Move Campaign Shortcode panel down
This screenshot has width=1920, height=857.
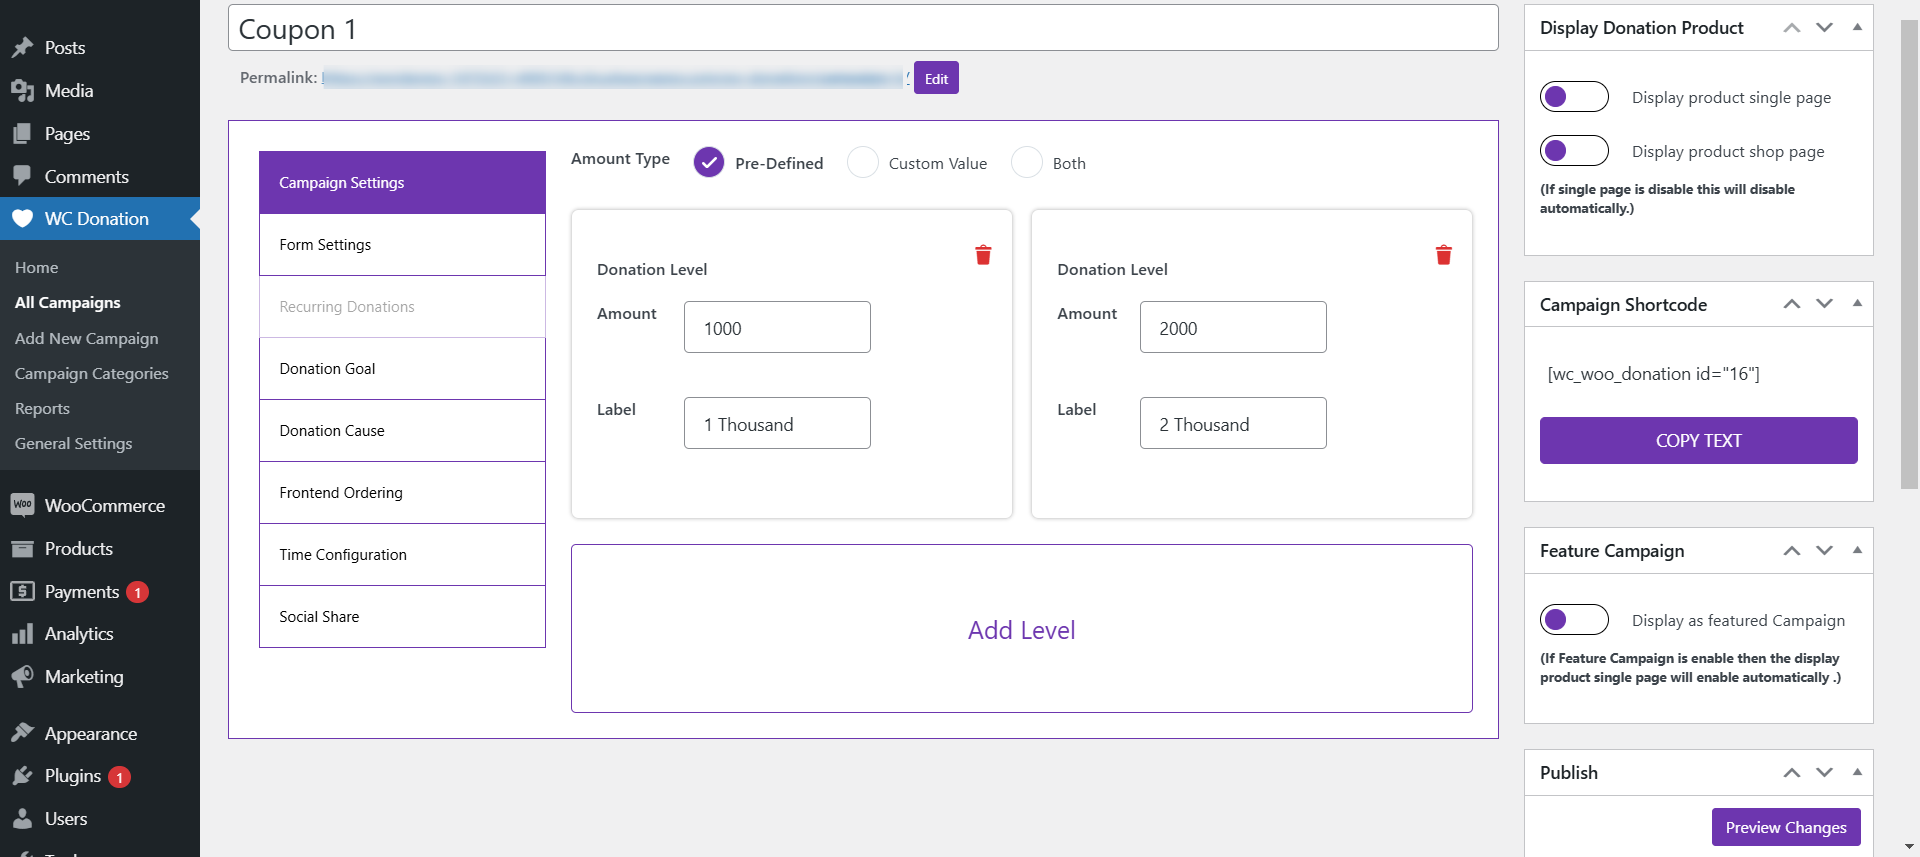pyautogui.click(x=1825, y=304)
